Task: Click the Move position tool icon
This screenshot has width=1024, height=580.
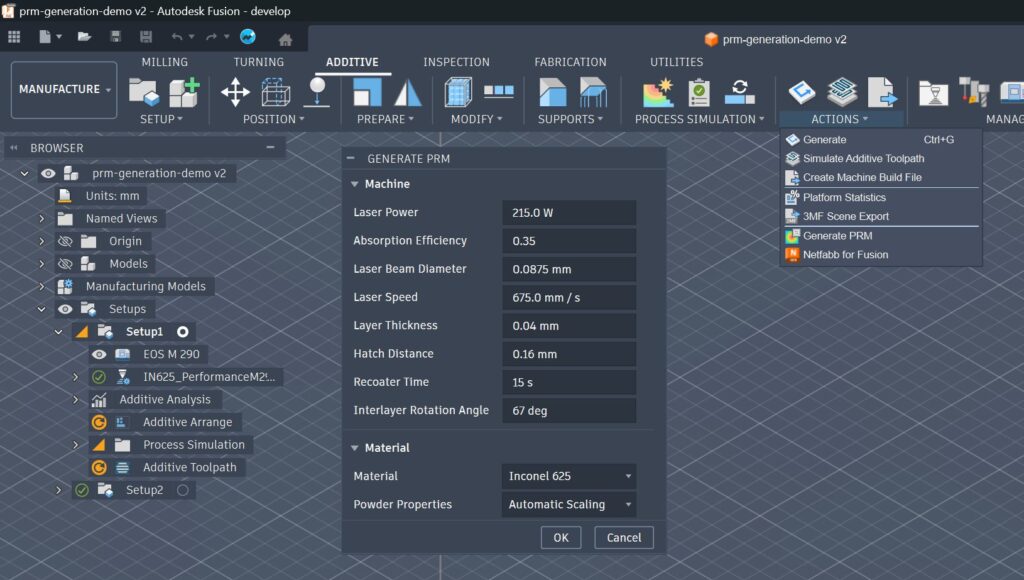Action: [x=235, y=92]
